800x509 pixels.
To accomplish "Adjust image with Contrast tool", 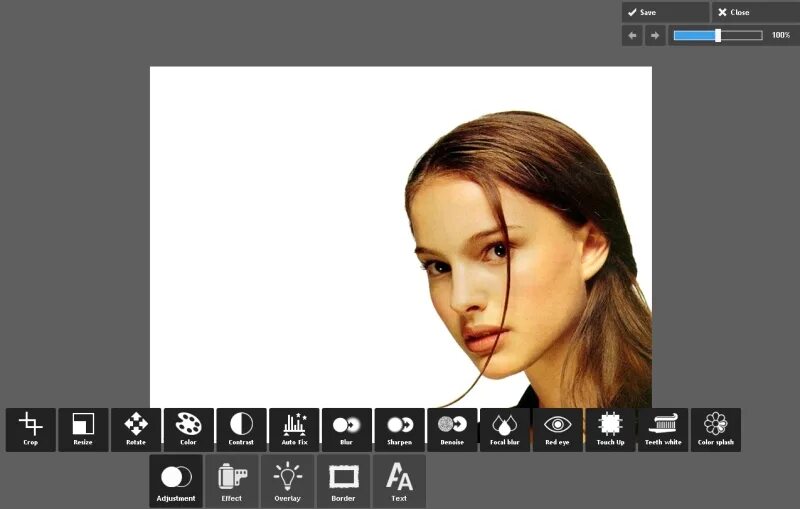I will pos(241,429).
